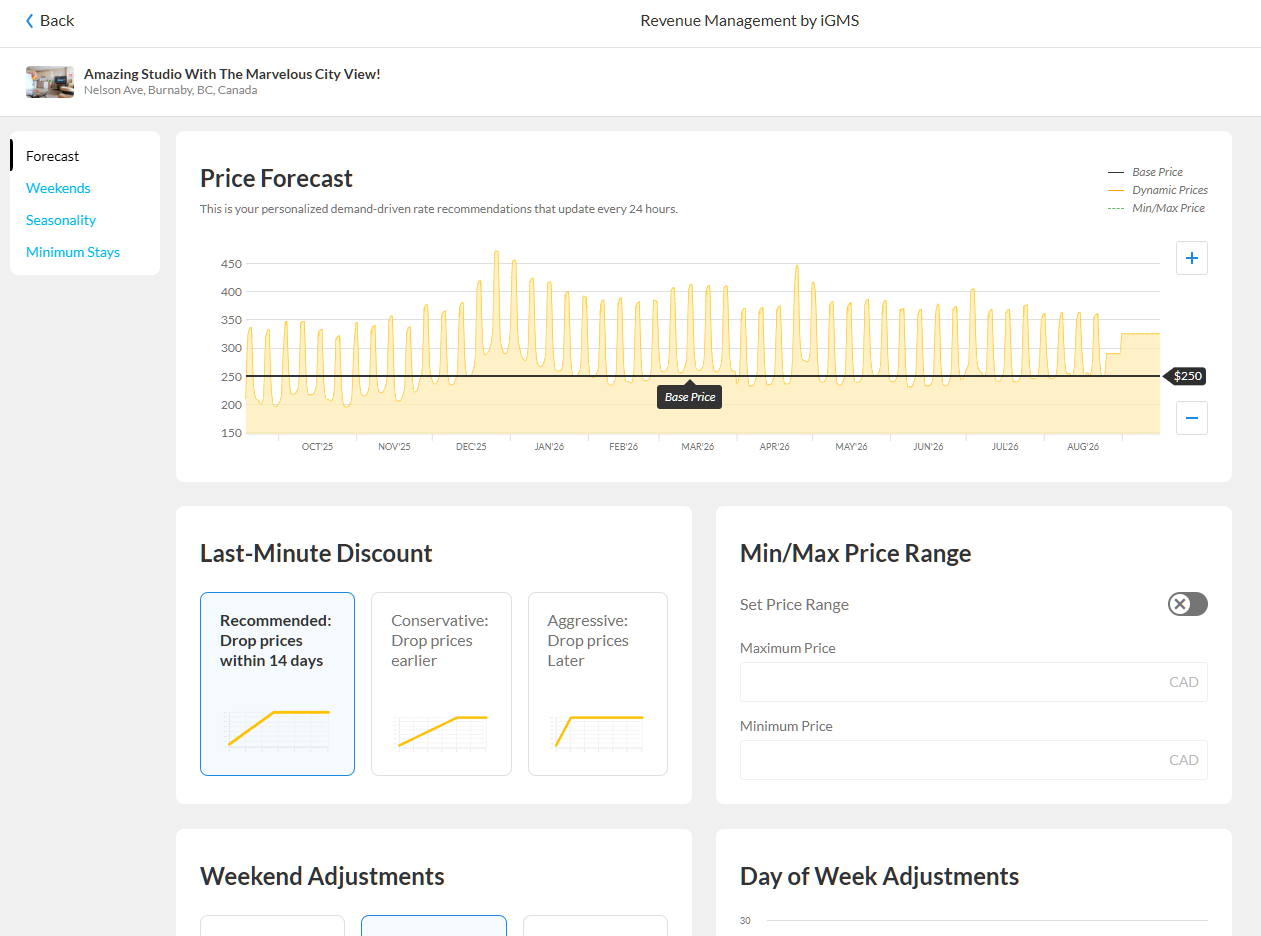Click Base Price legend entry
The height and width of the screenshot is (936, 1261).
(1157, 172)
